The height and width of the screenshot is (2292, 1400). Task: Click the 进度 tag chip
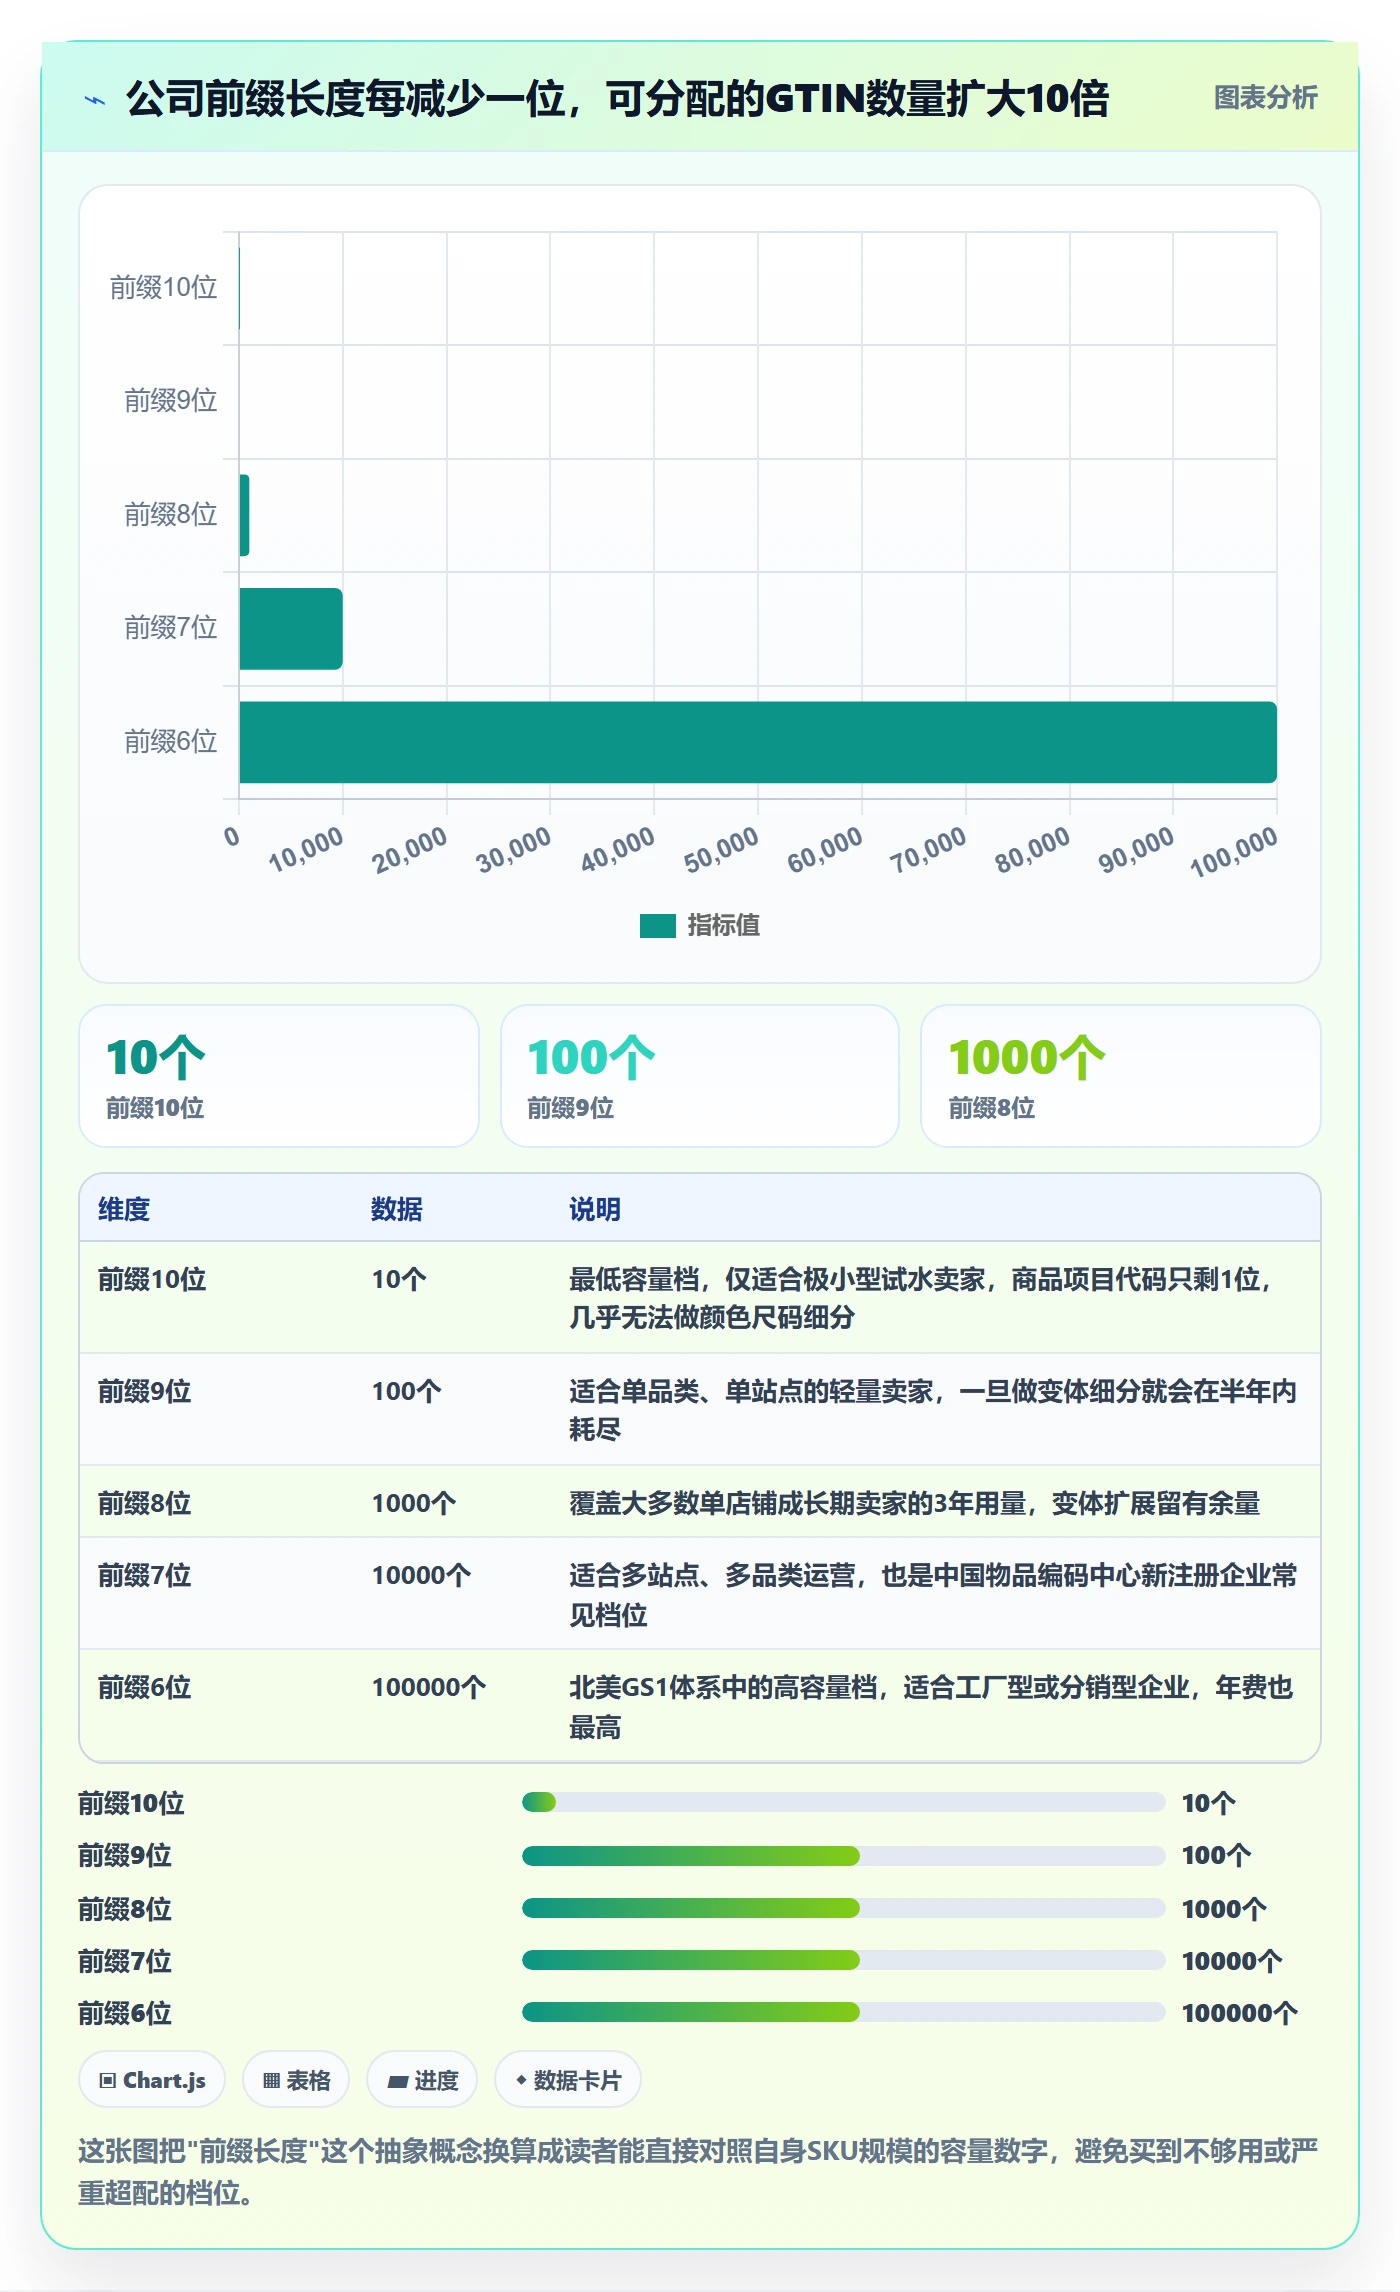(x=422, y=2081)
